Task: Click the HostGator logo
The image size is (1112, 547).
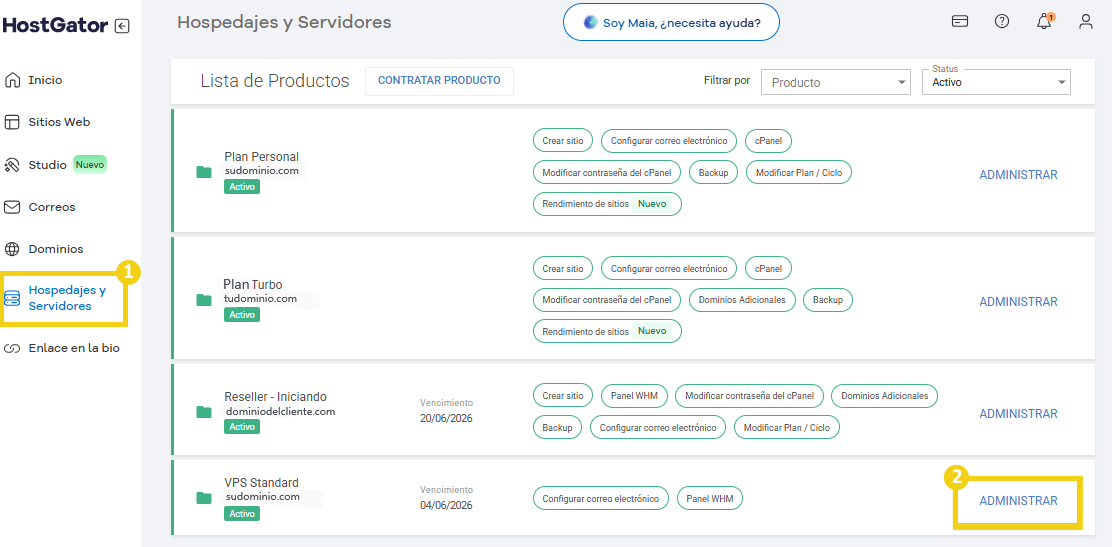Action: coord(55,26)
